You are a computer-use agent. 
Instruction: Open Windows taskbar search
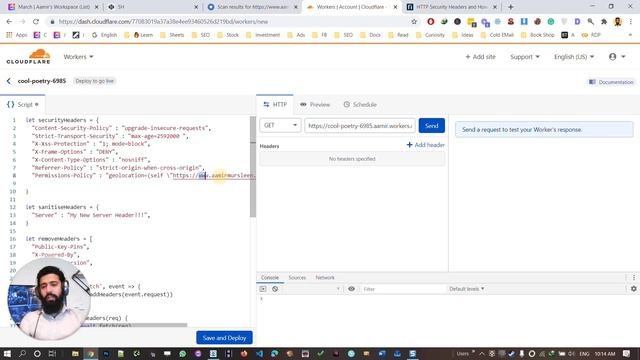22,353
